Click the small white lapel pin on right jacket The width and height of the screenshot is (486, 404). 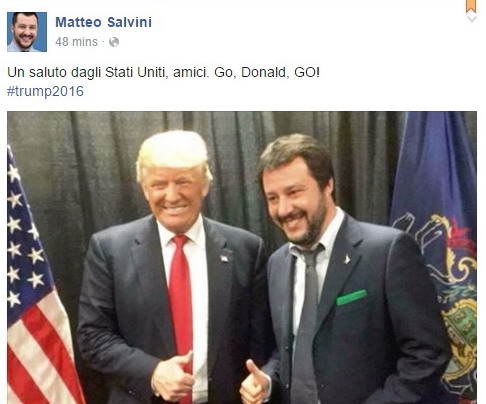tap(347, 259)
